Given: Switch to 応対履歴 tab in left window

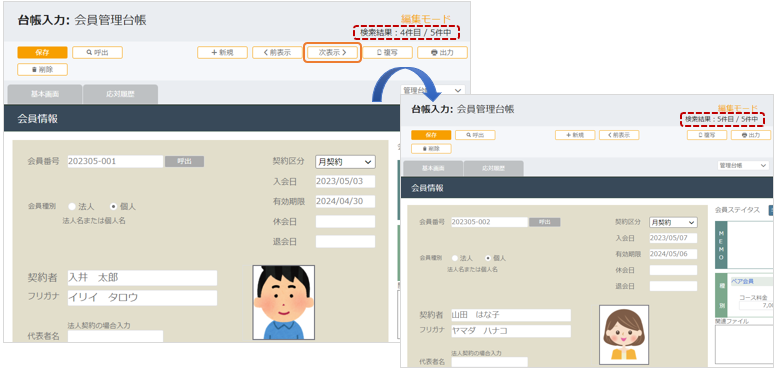Looking at the screenshot, I should (120, 94).
